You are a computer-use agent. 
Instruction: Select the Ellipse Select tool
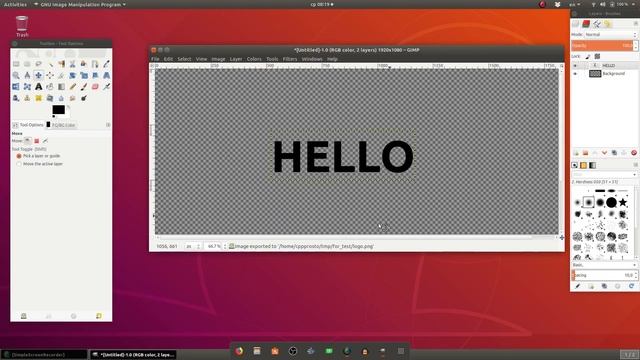27,64
